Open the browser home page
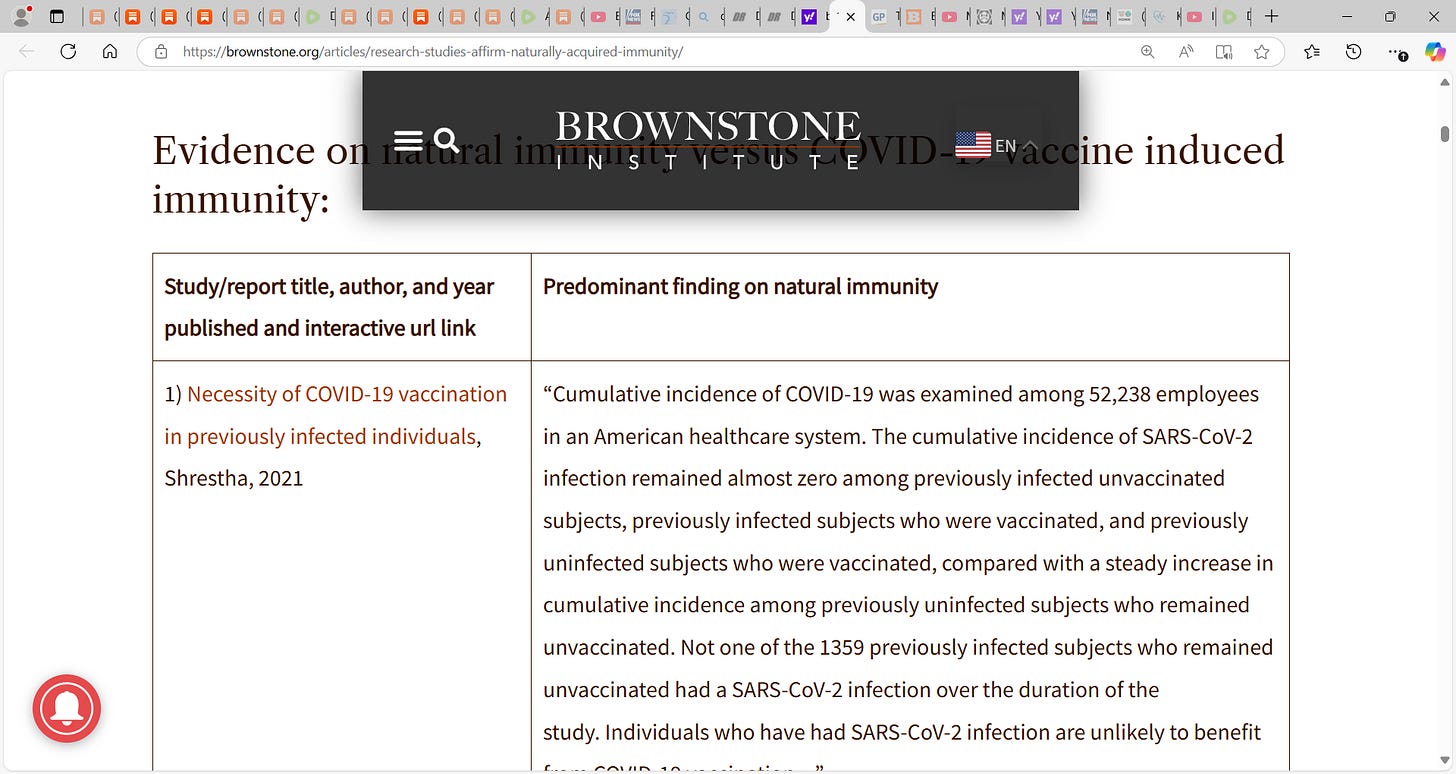 point(110,52)
